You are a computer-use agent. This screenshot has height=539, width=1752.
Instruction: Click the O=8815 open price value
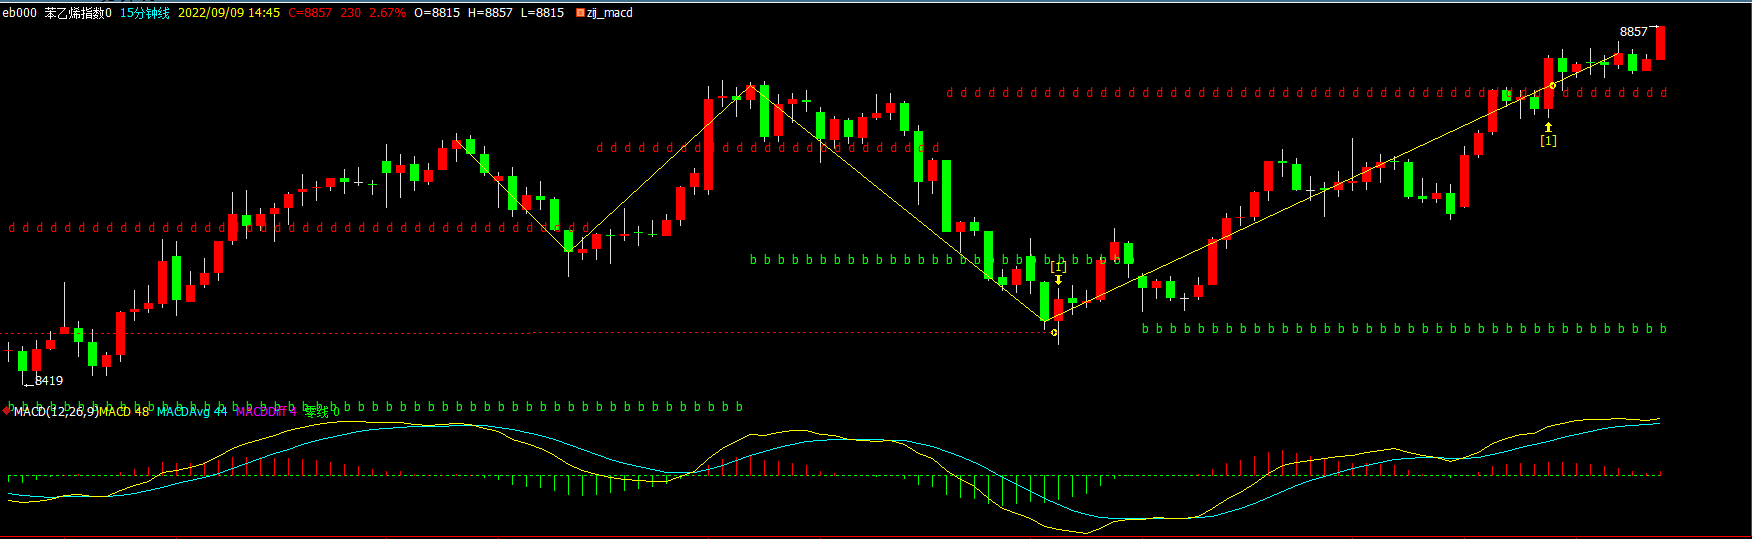coord(437,13)
